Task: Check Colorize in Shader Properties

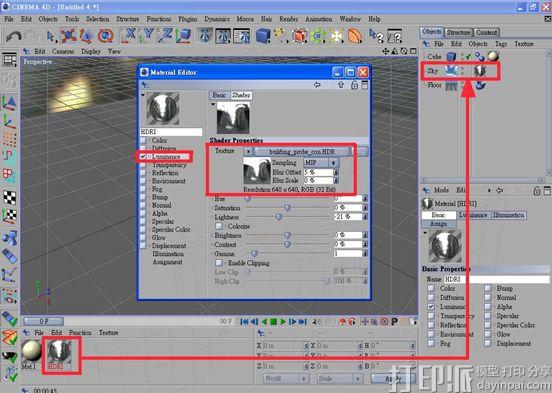Action: [219, 226]
